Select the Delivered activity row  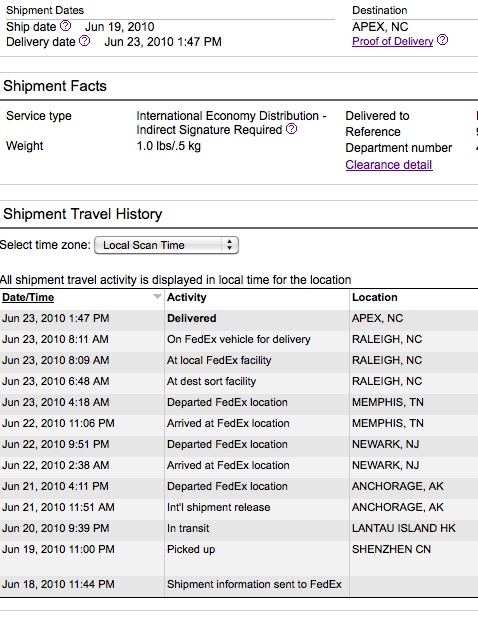[x=239, y=318]
